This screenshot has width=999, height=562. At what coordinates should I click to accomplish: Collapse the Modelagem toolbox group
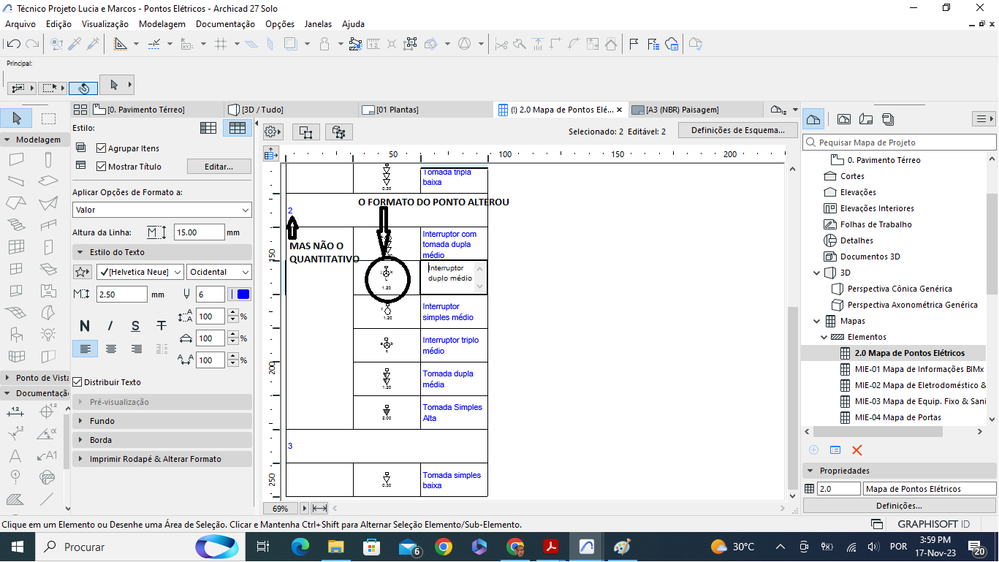point(33,140)
